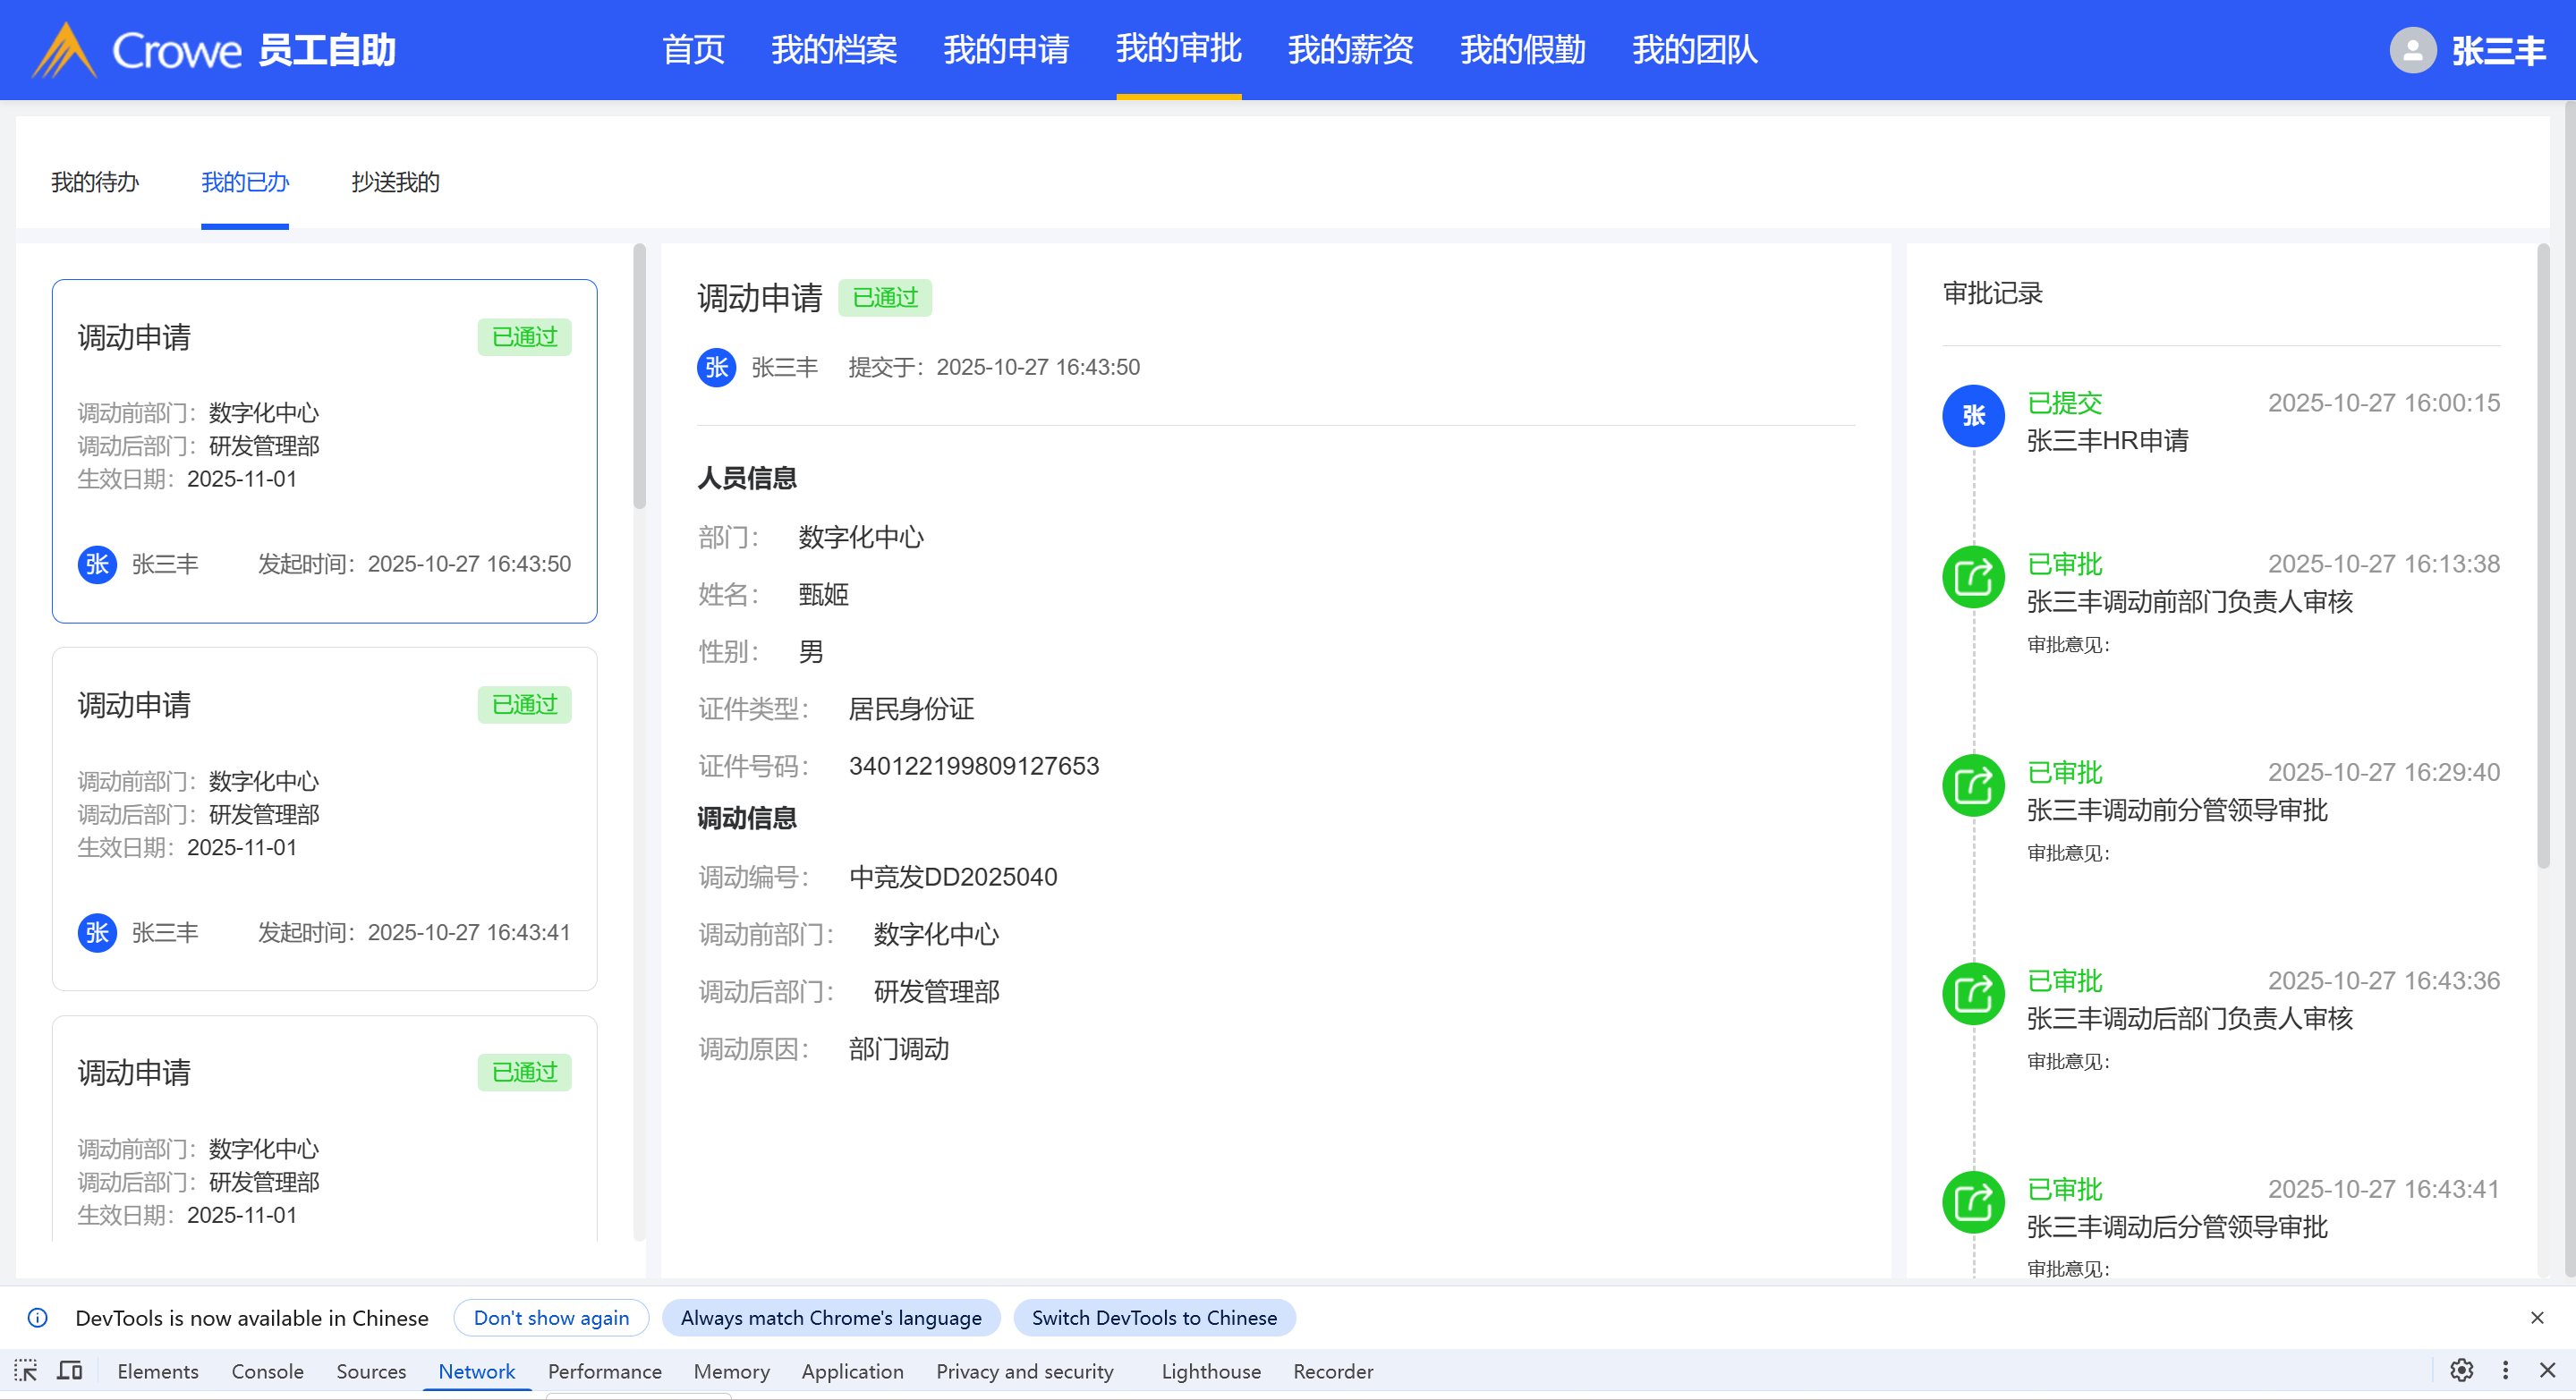Open DevTools three-dot more options menu
2576x1400 pixels.
click(x=2505, y=1370)
